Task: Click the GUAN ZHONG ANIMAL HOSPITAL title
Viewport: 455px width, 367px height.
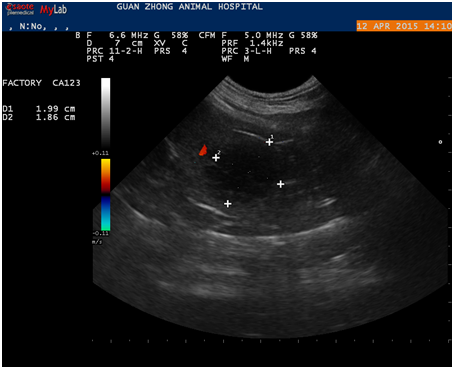Action: (189, 7)
